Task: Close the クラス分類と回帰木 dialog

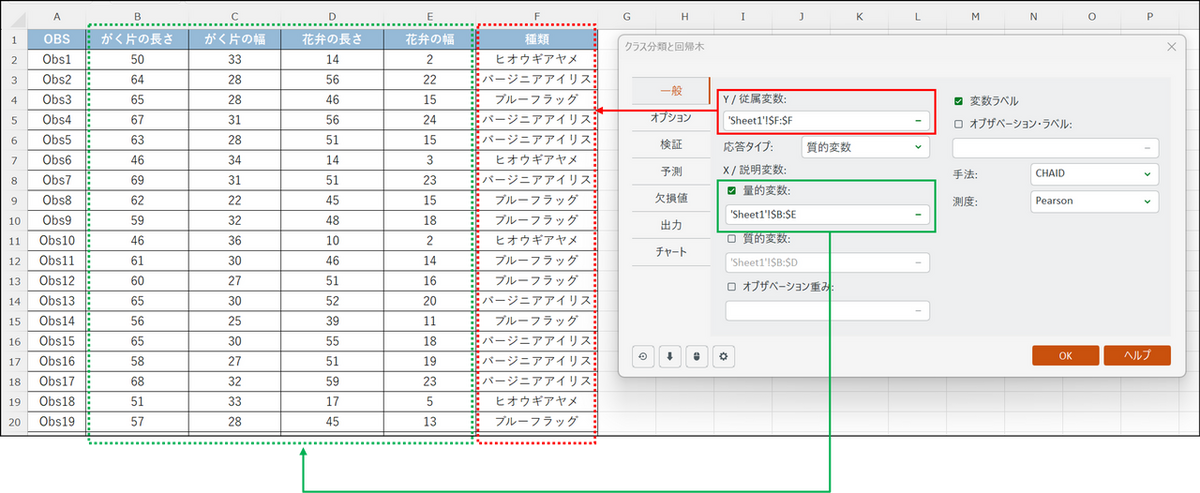Action: click(x=1171, y=46)
